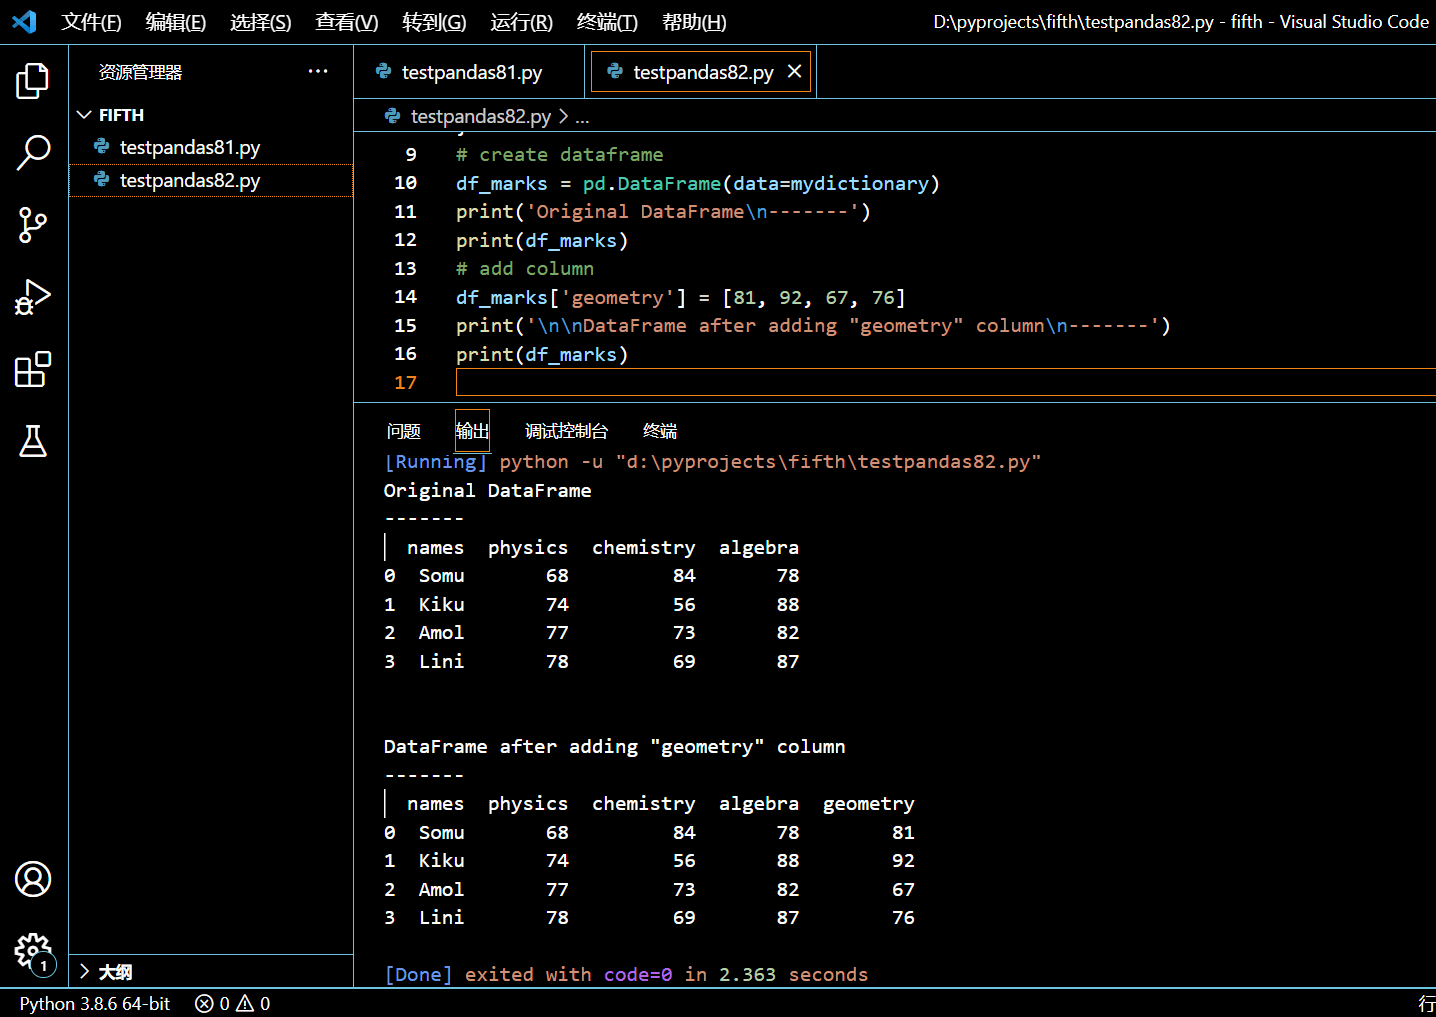Click the breadcrumb ellipsis after testpandas82.py

coord(582,117)
